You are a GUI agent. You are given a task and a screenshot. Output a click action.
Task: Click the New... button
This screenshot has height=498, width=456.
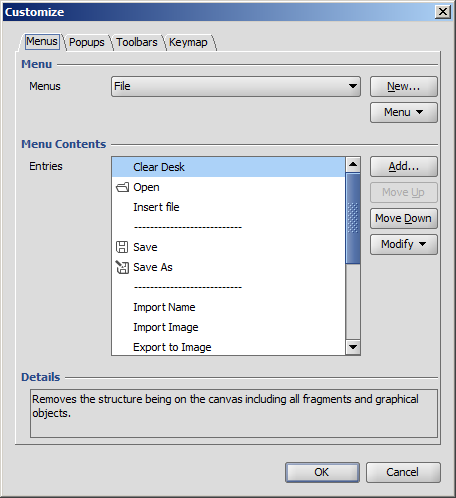(x=404, y=86)
